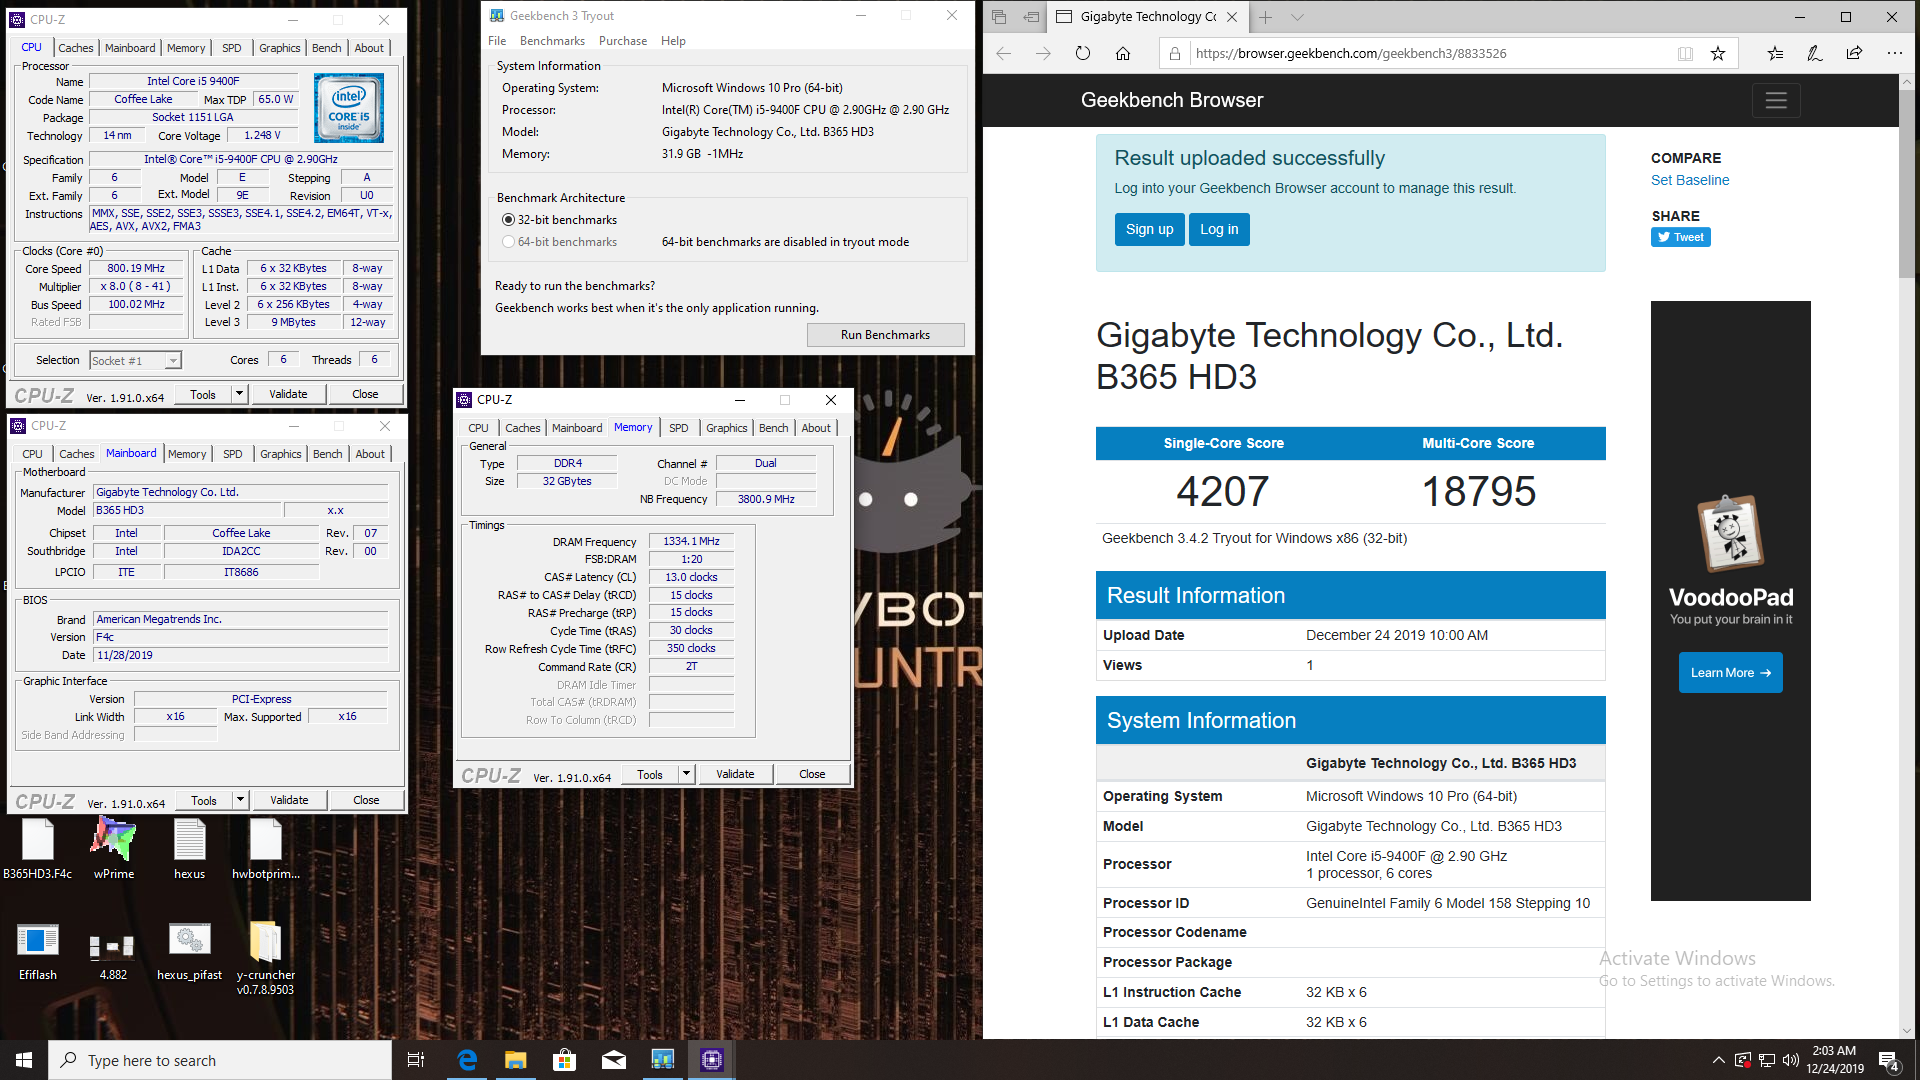Open Task View in the taskbar

(416, 1060)
